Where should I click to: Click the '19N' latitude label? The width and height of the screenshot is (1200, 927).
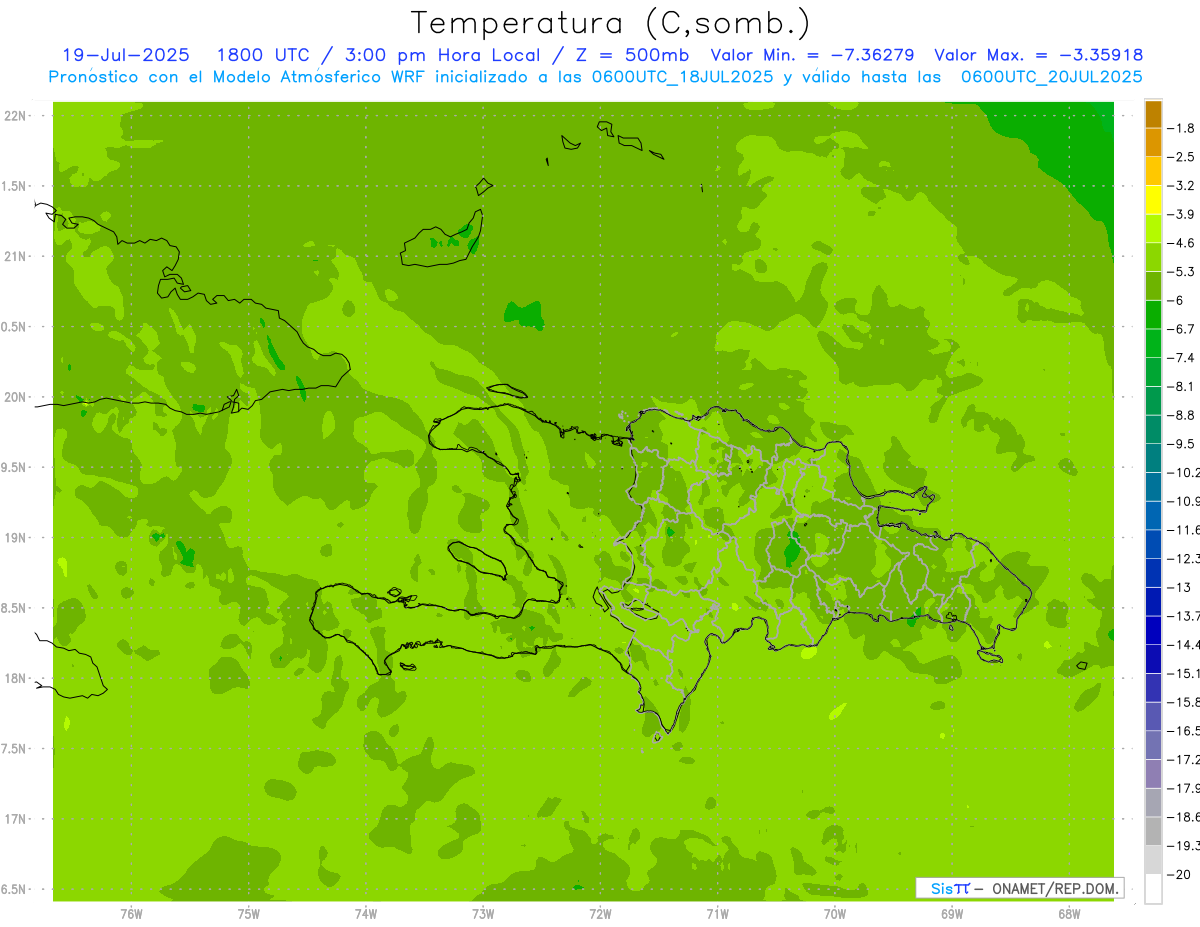pos(15,538)
